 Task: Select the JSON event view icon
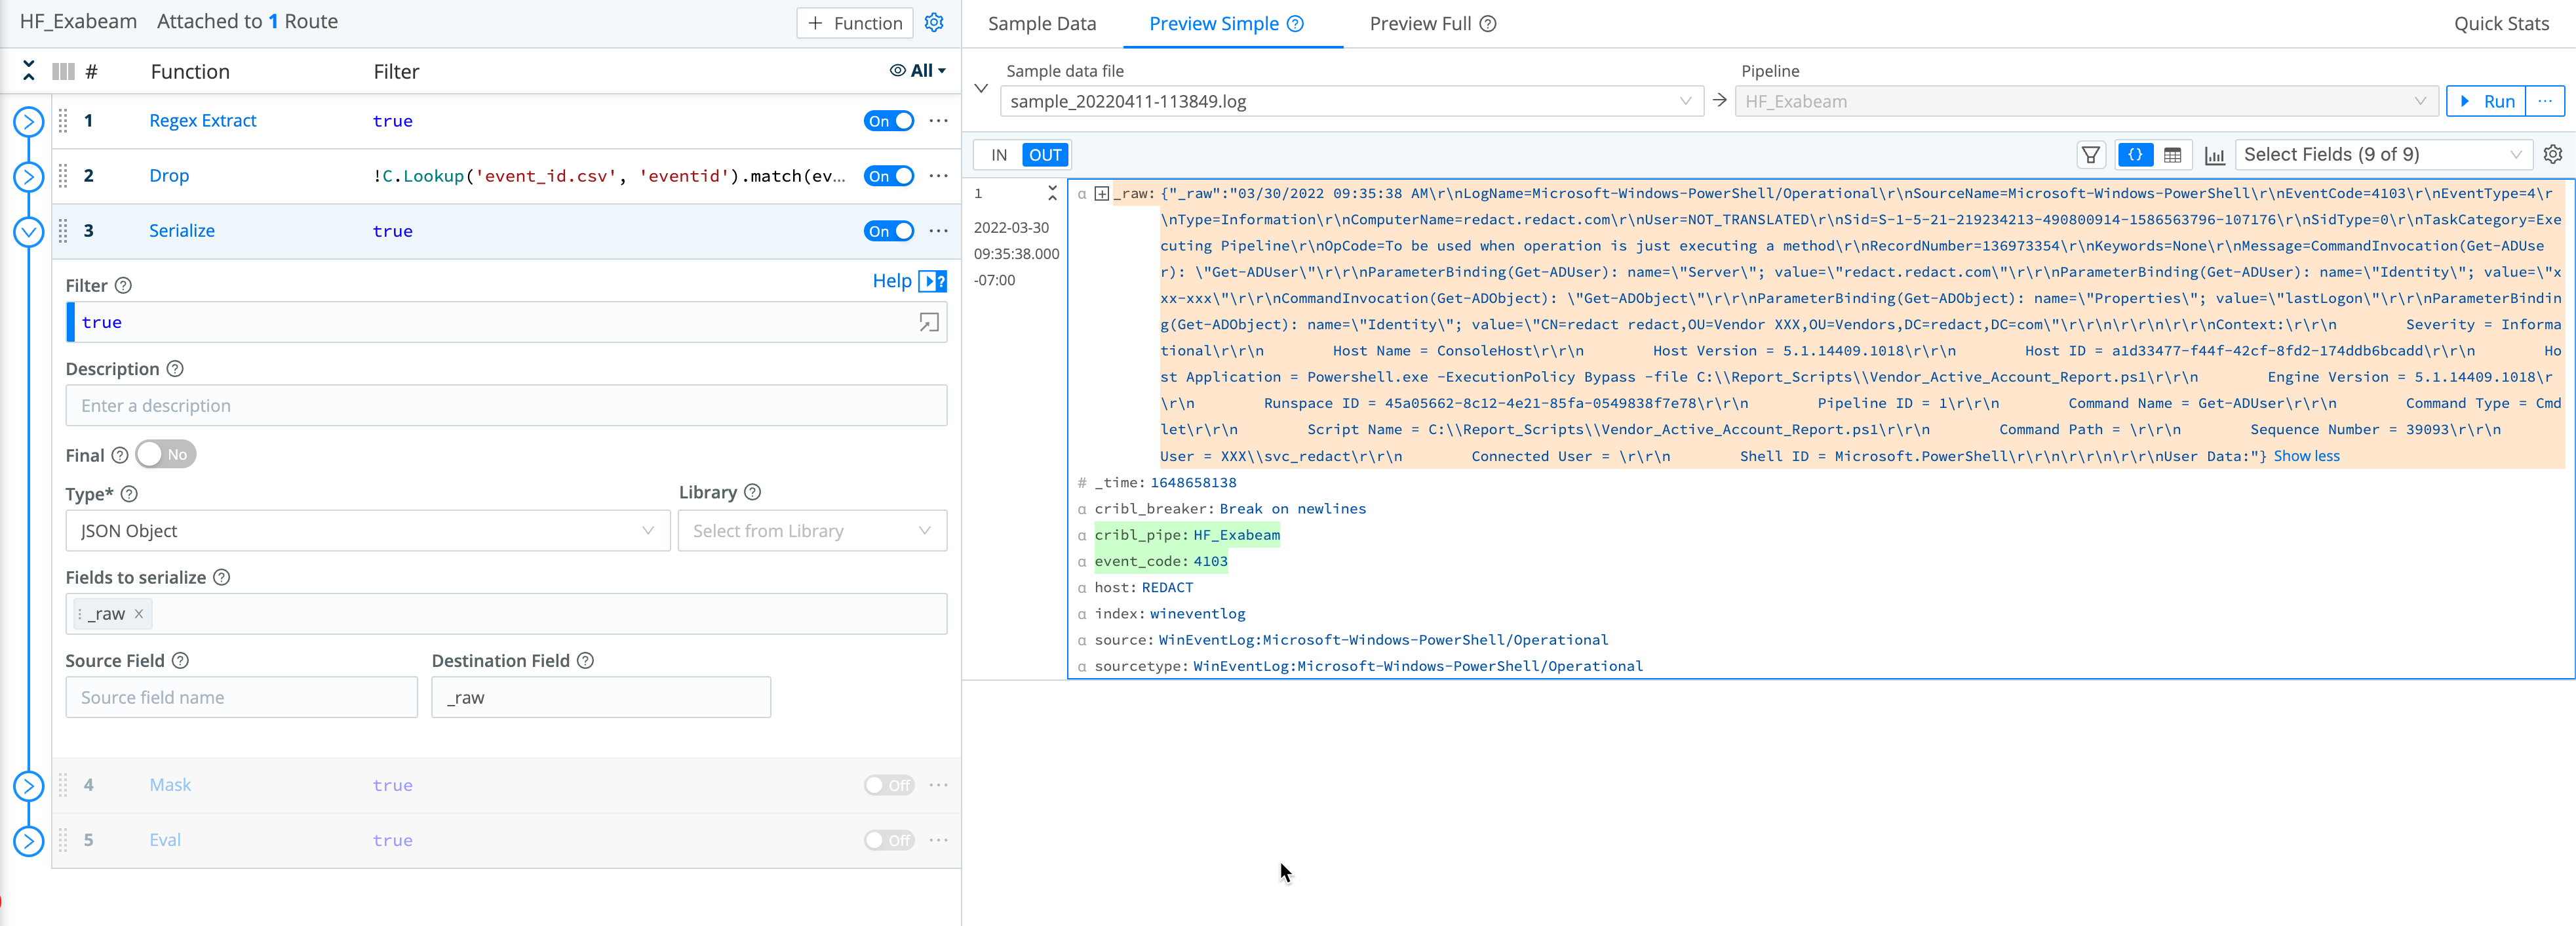click(x=2135, y=155)
